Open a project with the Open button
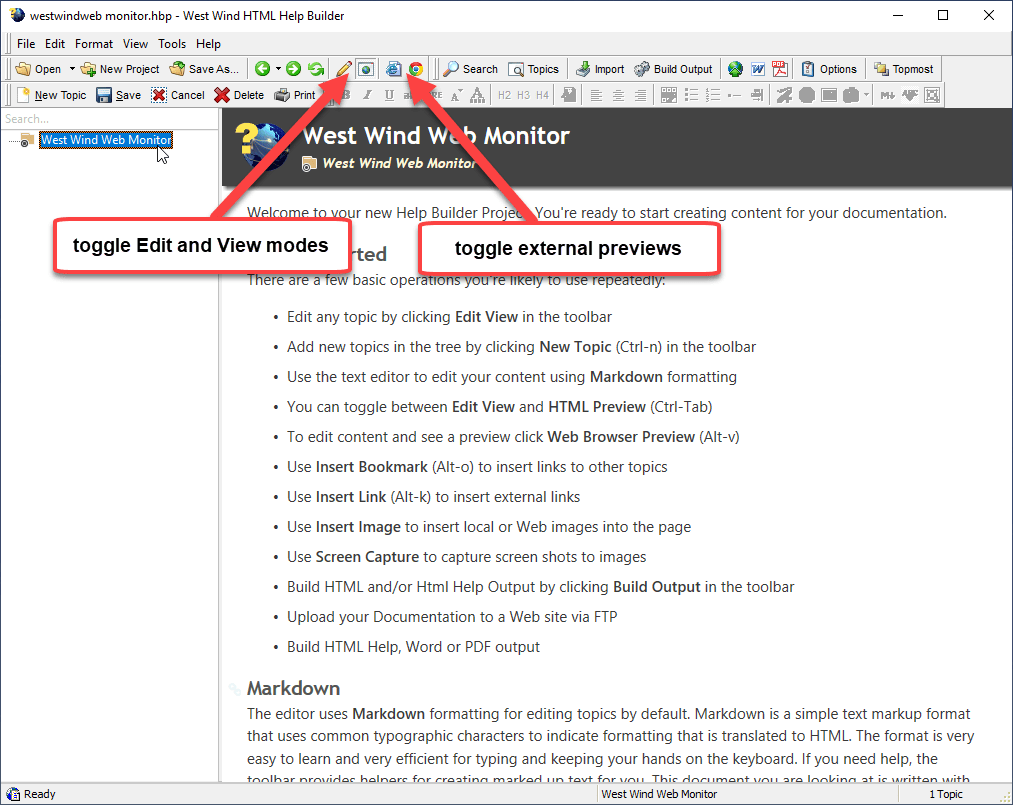 (38, 69)
